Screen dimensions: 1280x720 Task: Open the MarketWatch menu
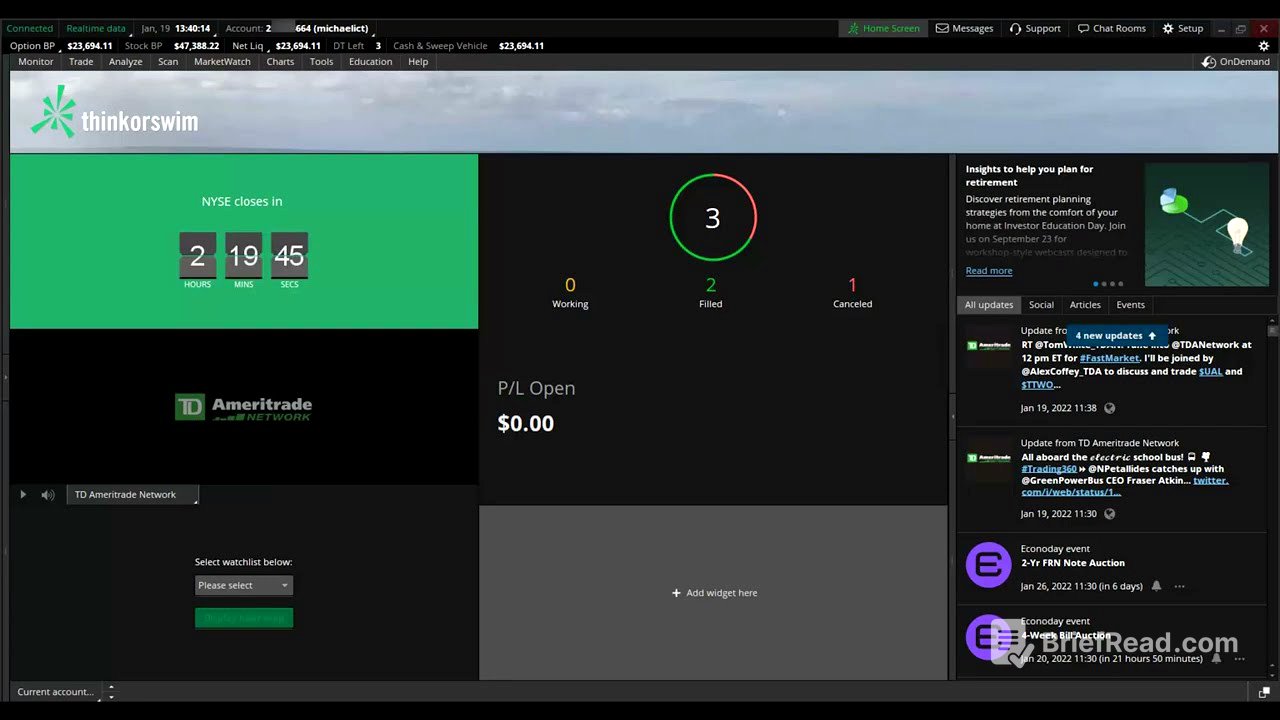[x=222, y=62]
